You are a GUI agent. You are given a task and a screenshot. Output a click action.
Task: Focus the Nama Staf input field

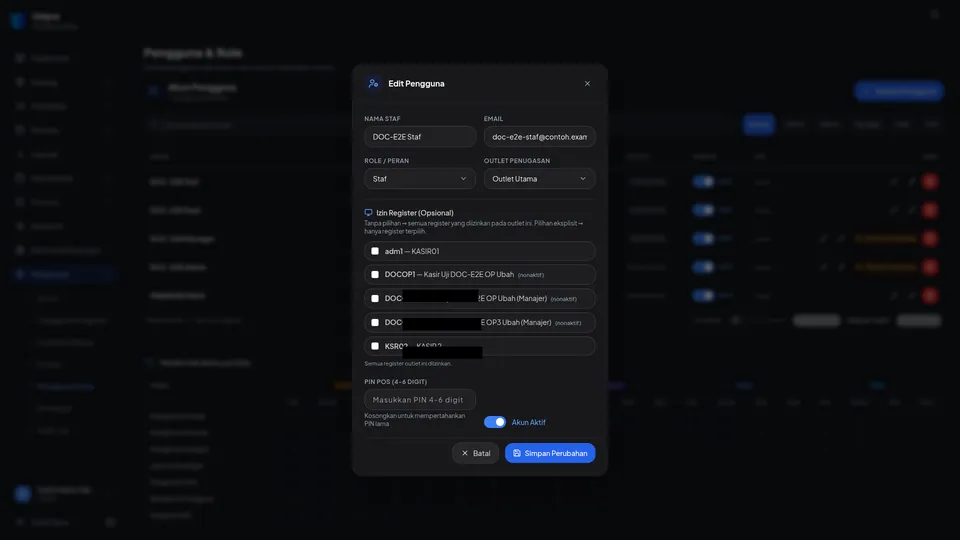tap(420, 137)
